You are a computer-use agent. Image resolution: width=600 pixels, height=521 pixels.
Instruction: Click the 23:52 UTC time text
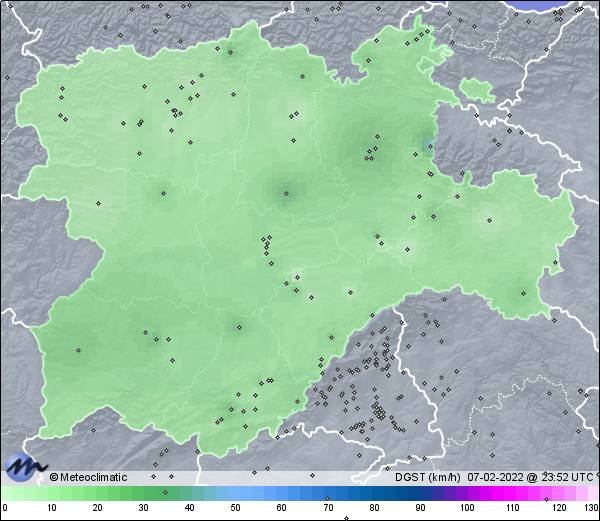567,477
